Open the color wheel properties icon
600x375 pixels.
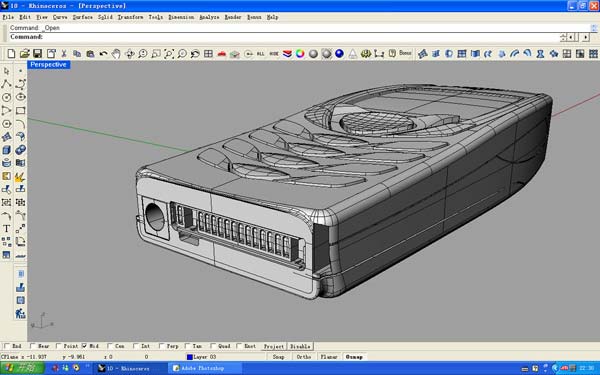pyautogui.click(x=300, y=54)
